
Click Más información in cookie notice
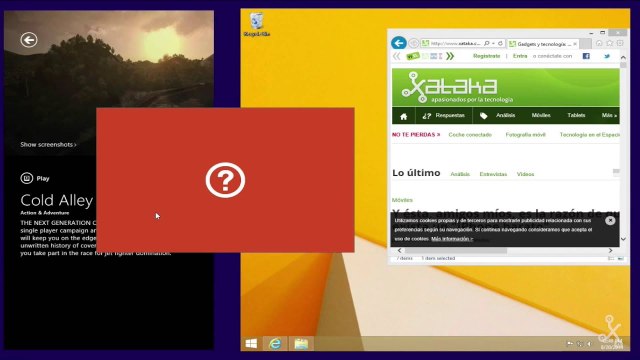click(x=452, y=239)
